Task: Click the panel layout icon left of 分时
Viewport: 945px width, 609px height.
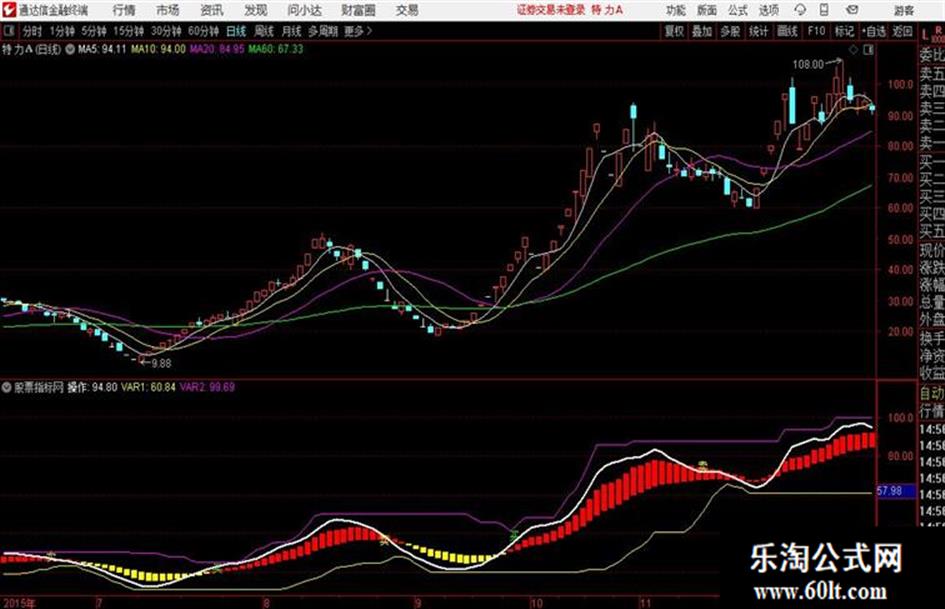Action: click(8, 31)
